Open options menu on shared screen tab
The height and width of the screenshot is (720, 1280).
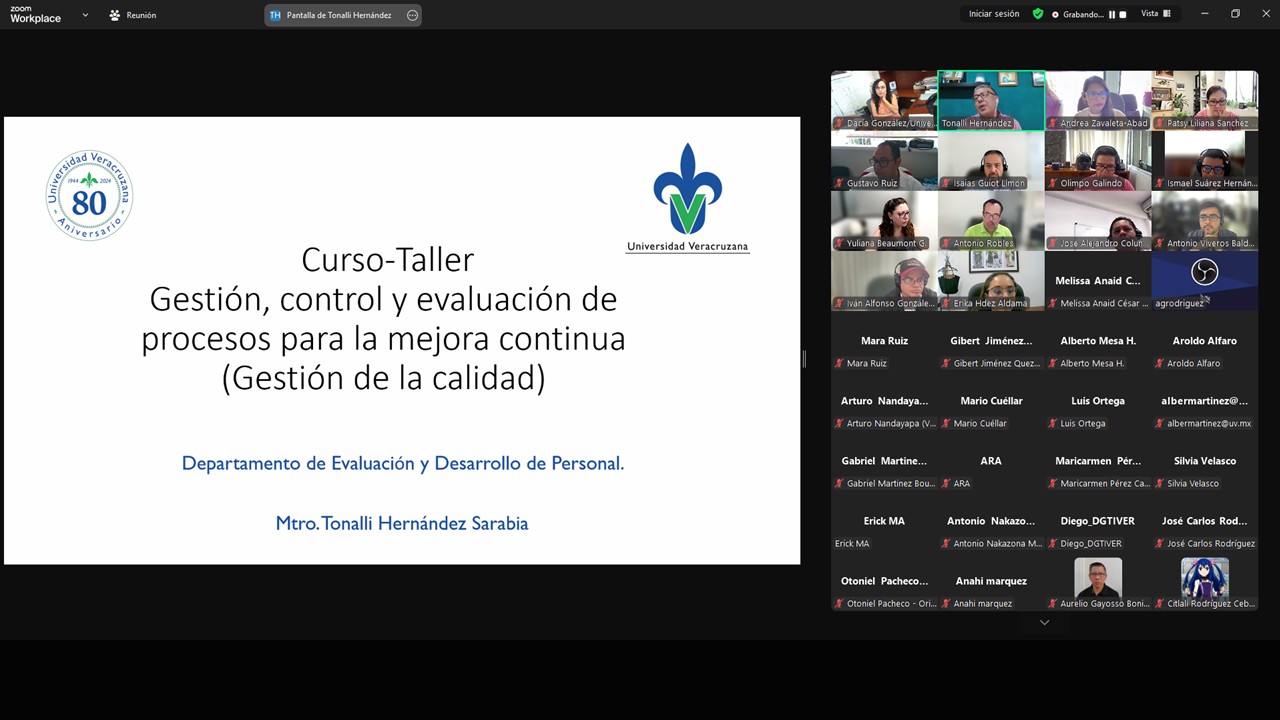tap(411, 15)
